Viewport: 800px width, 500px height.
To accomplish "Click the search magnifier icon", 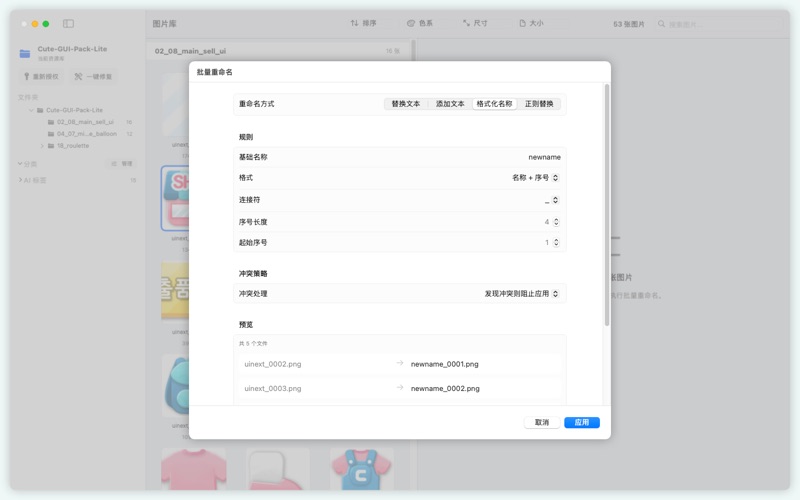I will (661, 24).
